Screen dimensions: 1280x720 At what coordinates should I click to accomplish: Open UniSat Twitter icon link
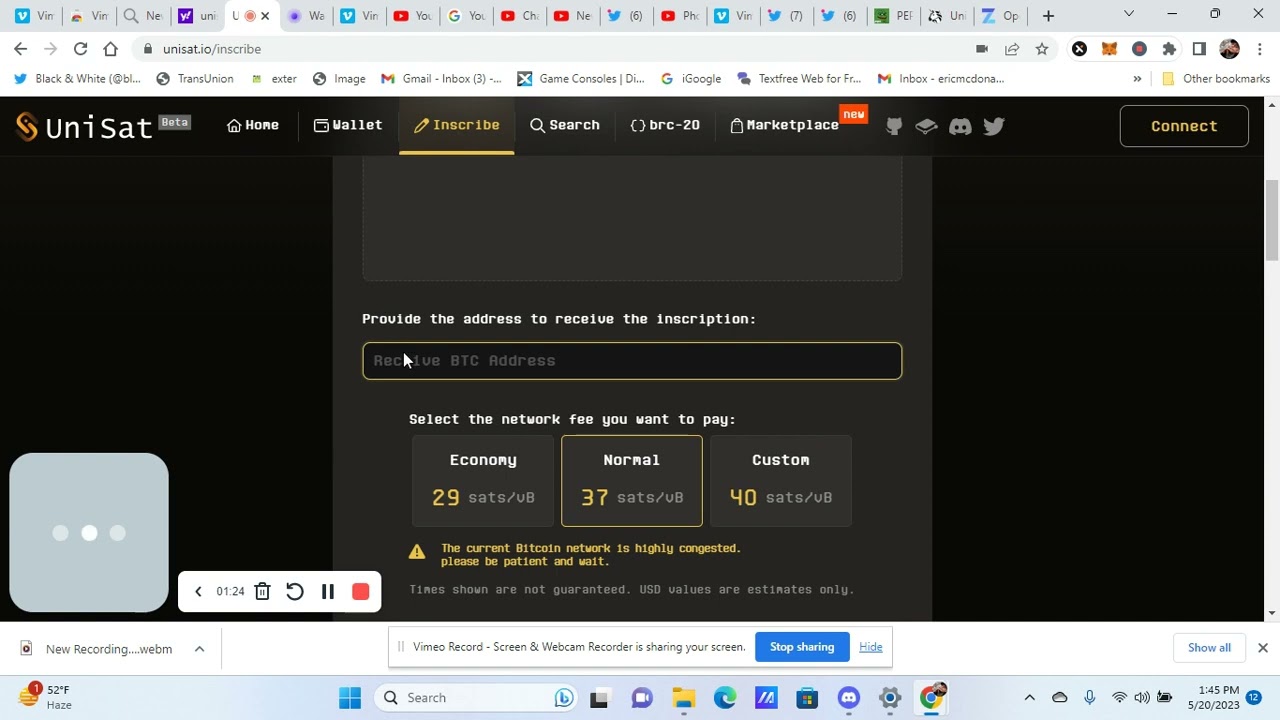coord(994,126)
